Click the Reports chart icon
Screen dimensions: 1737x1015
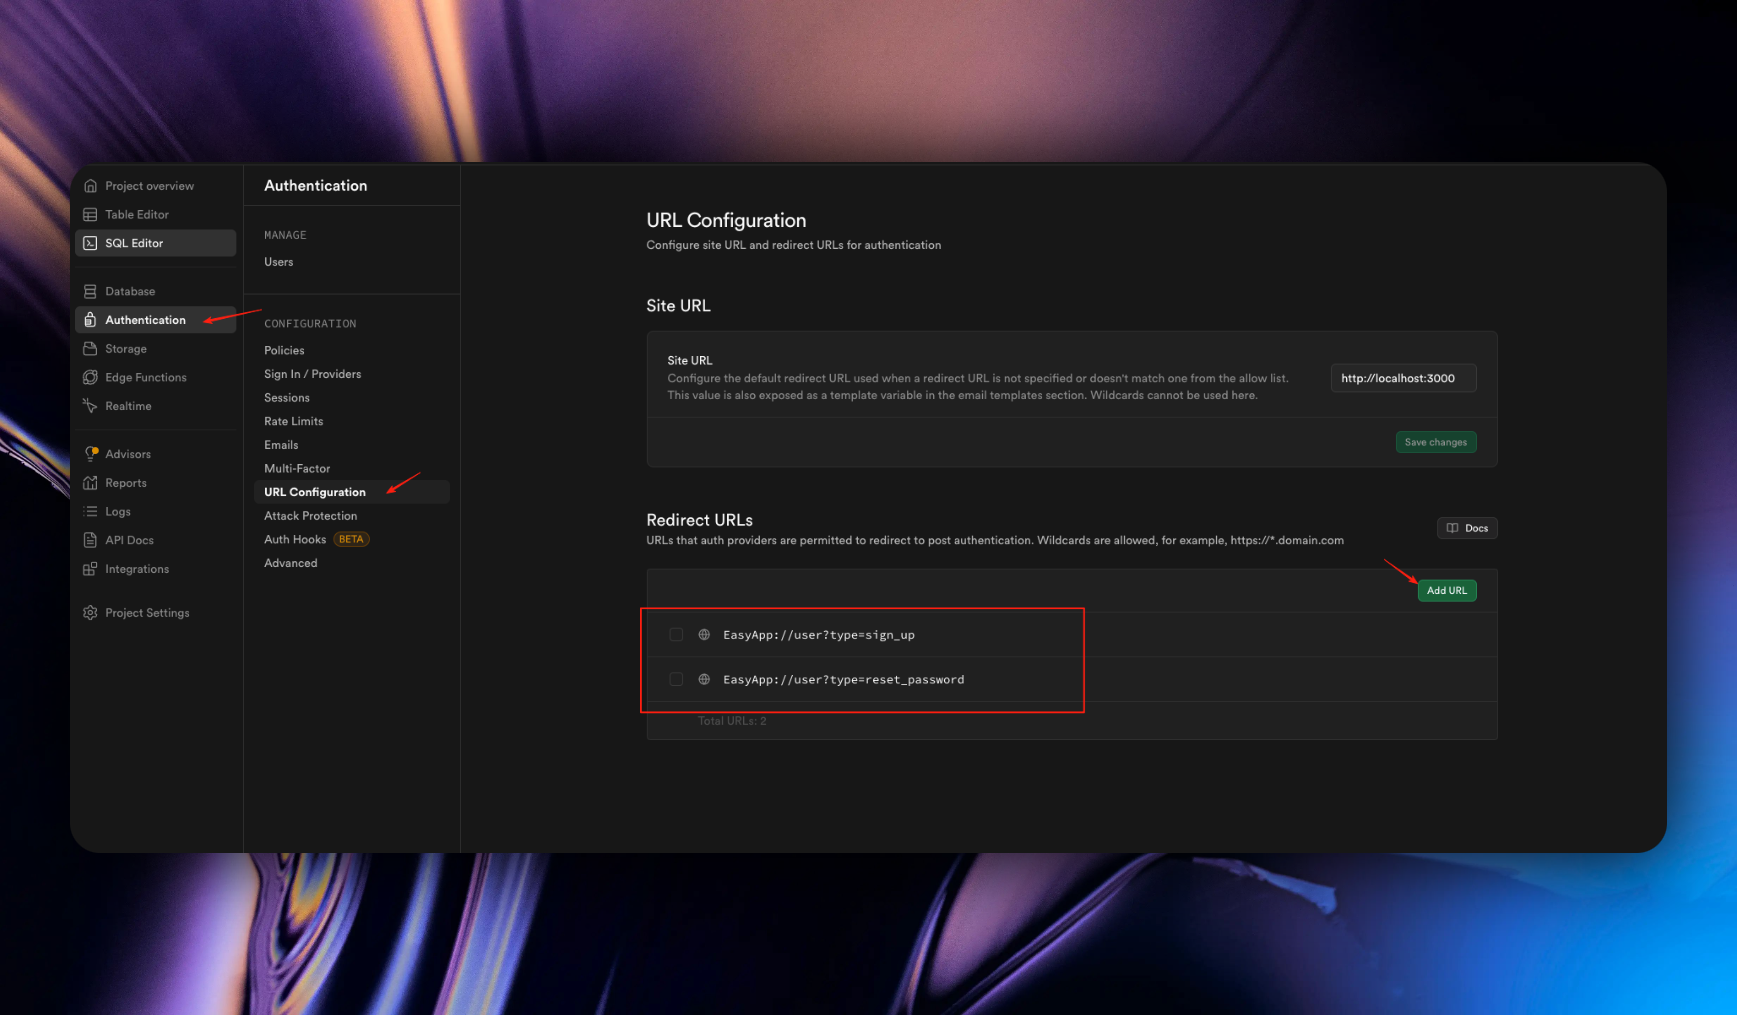coord(90,483)
